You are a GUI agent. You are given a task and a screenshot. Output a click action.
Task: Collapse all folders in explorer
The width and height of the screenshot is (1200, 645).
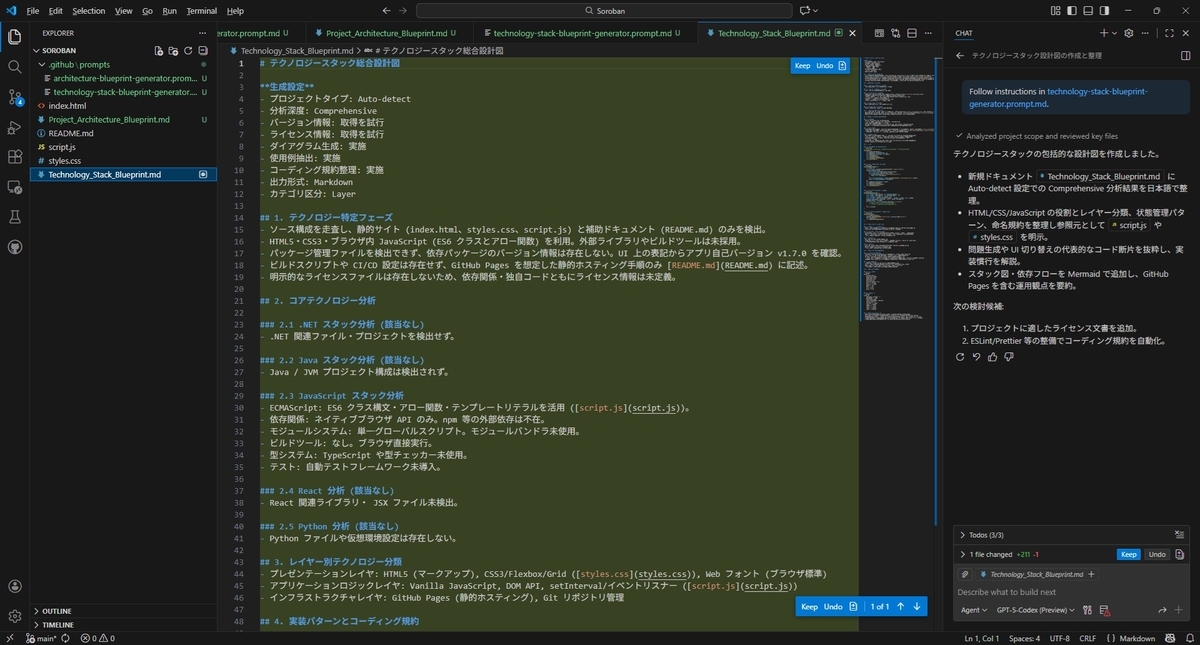pos(203,50)
